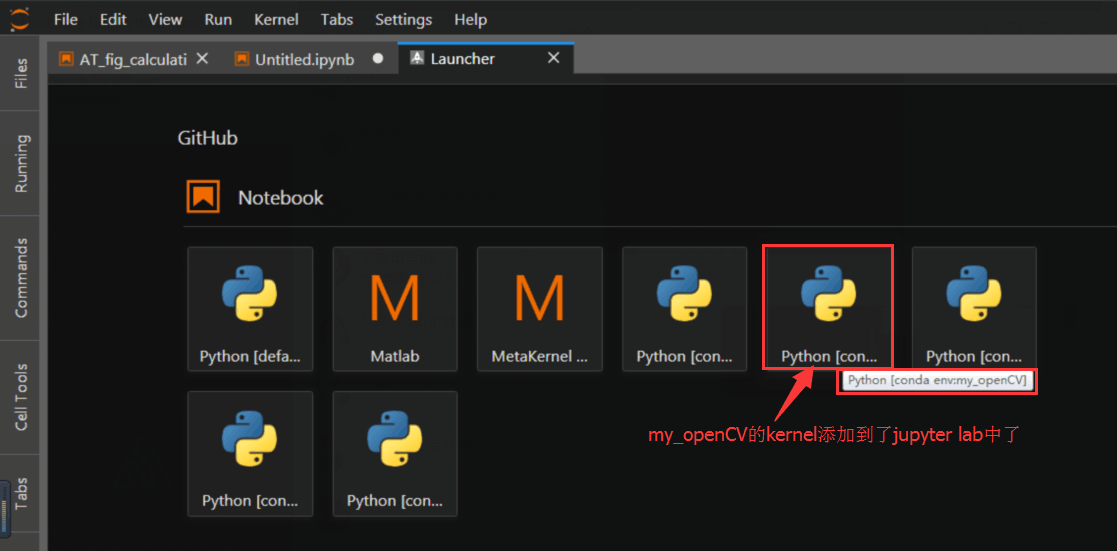Launch a Matlab notebook
Image resolution: width=1117 pixels, height=551 pixels.
395,309
